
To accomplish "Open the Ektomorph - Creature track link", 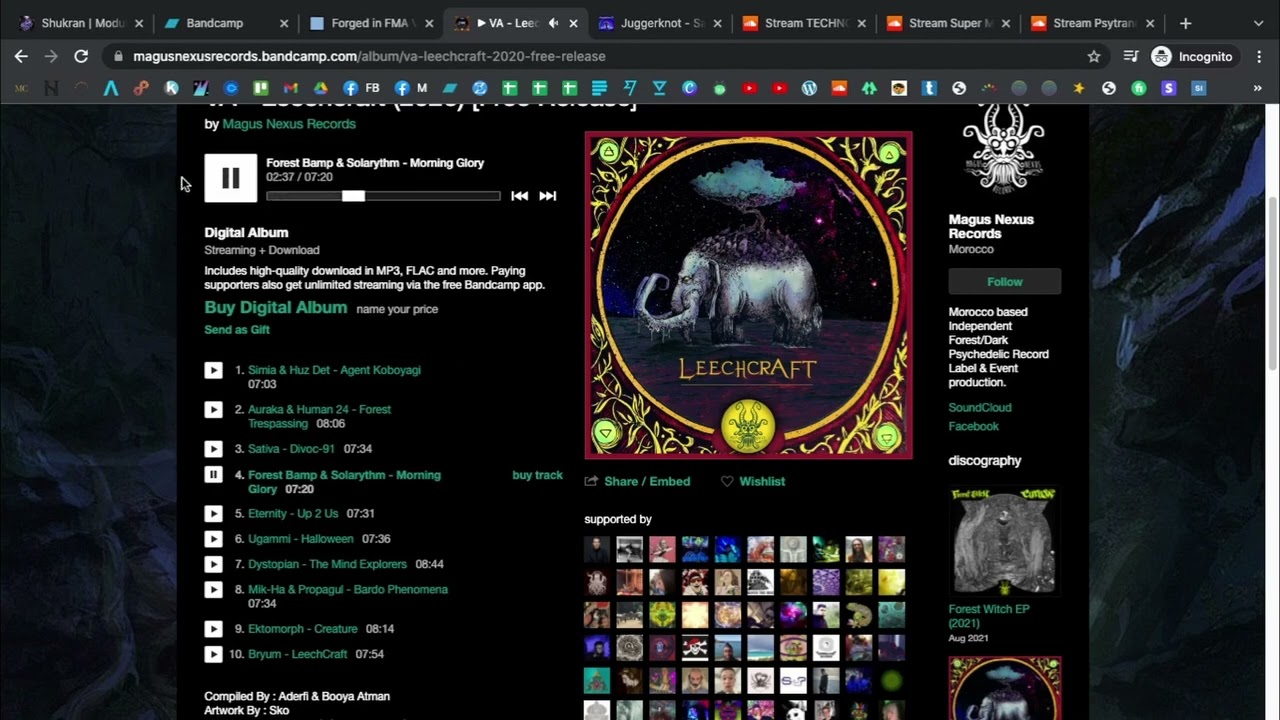I will 303,629.
